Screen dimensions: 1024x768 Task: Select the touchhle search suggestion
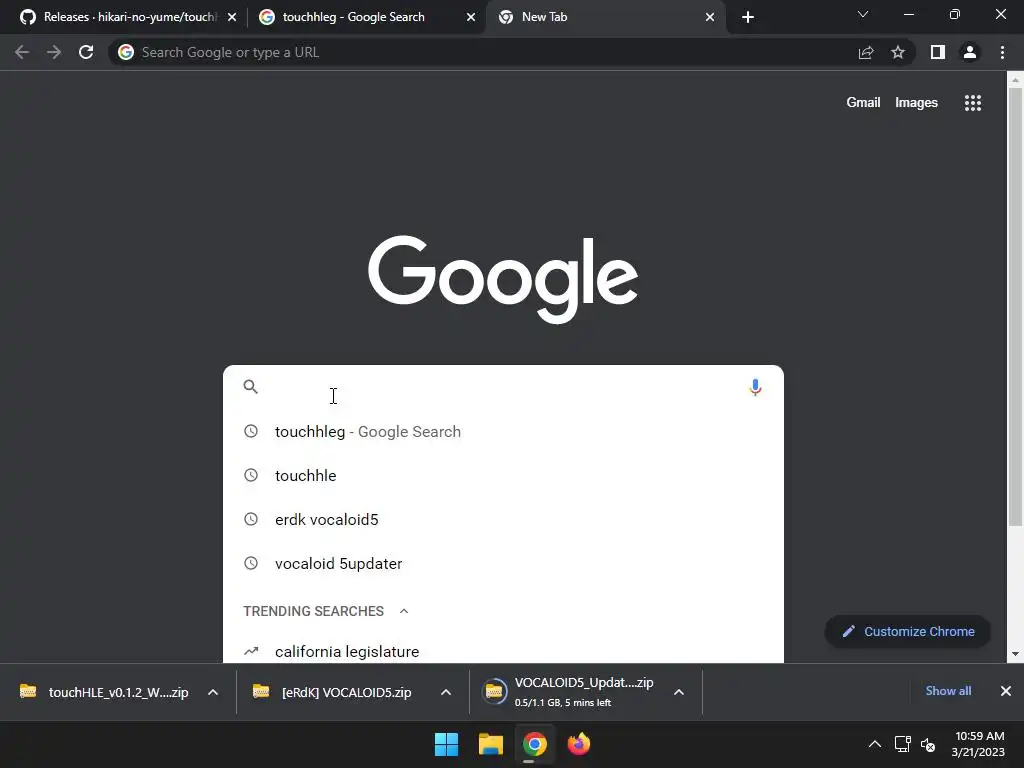(x=503, y=475)
